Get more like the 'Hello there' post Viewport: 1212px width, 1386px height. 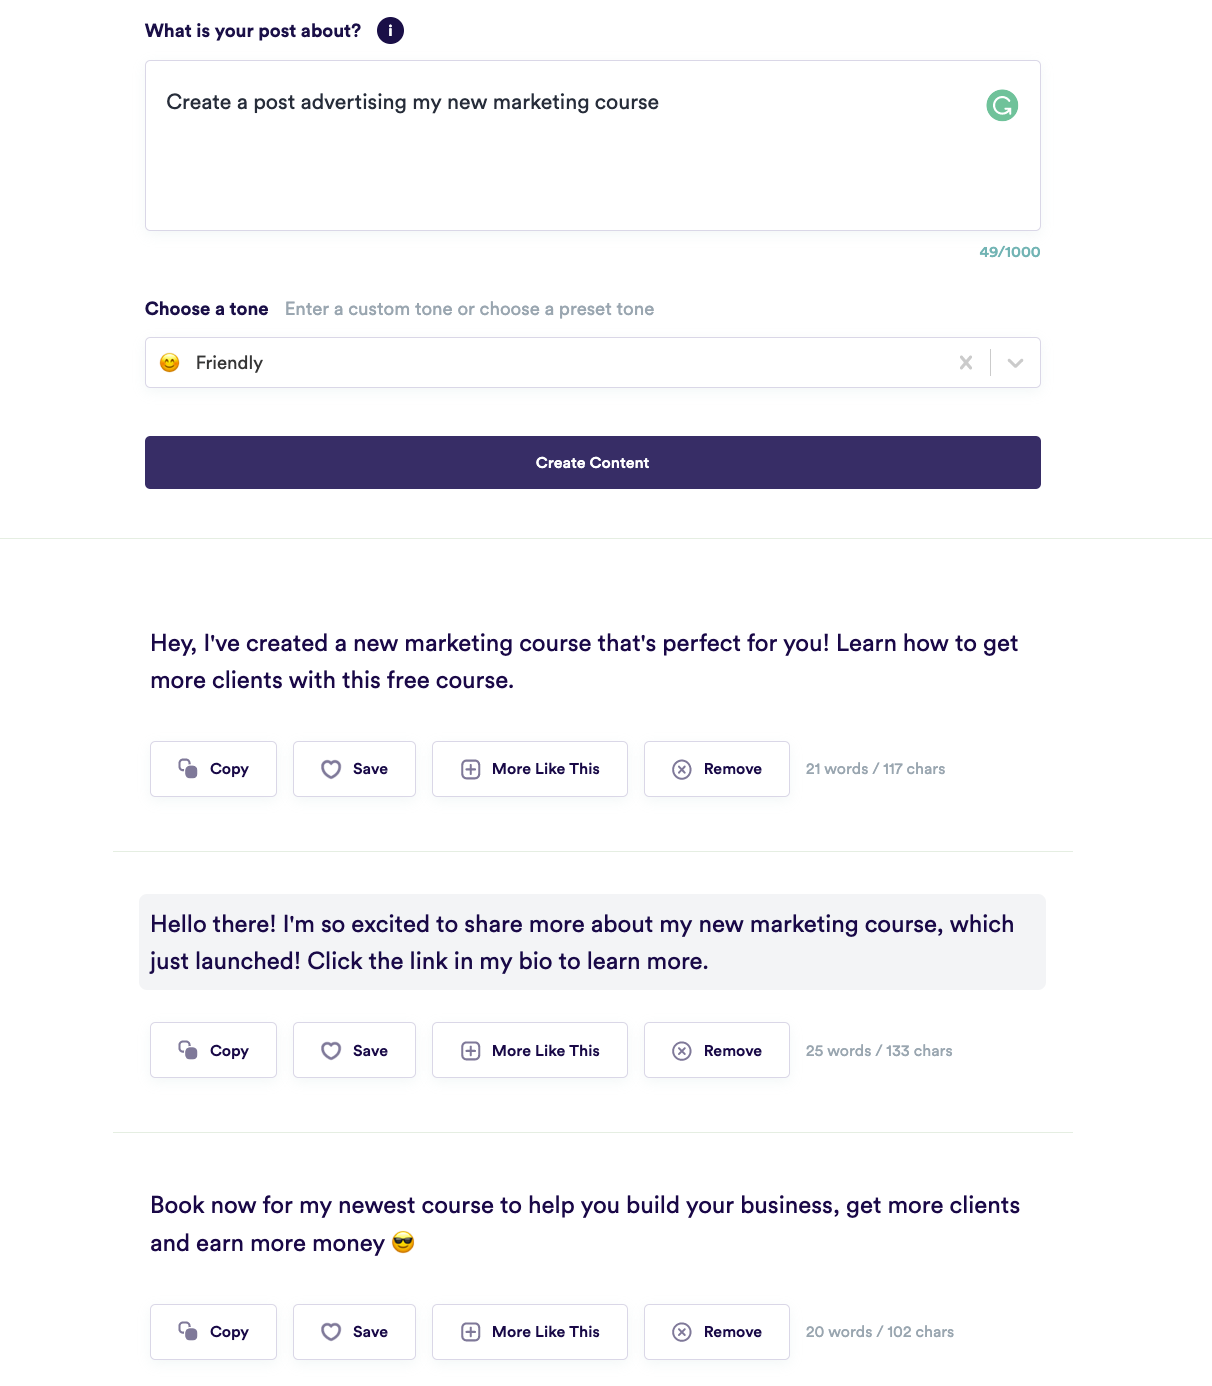click(530, 1051)
